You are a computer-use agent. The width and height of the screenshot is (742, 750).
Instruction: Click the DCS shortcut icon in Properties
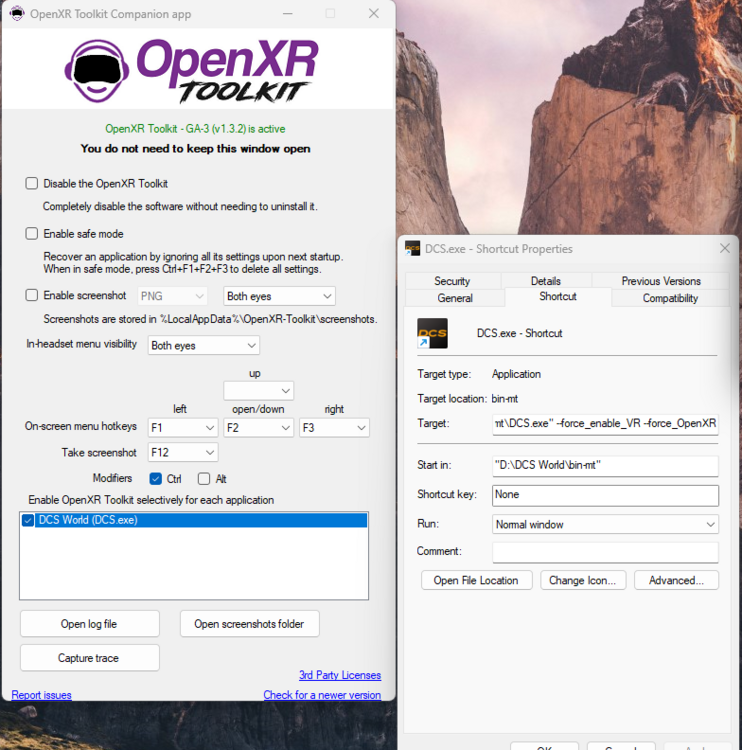point(432,333)
